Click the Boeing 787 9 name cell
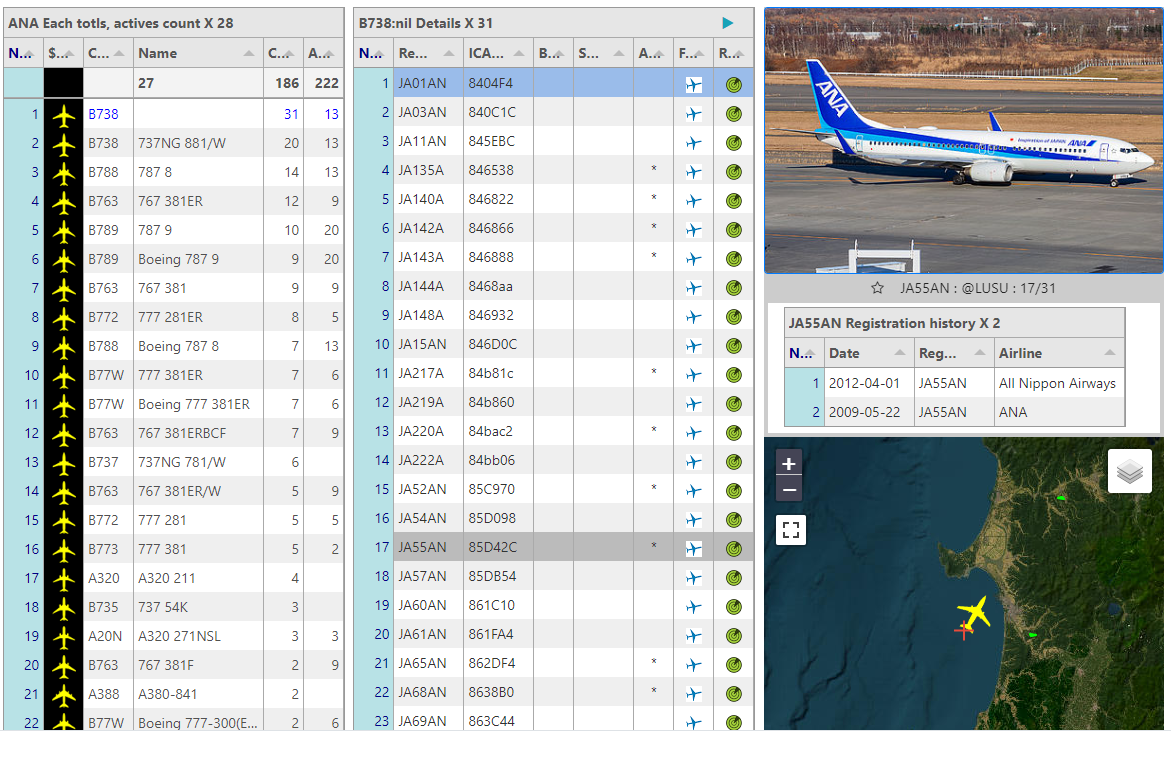 (198, 259)
